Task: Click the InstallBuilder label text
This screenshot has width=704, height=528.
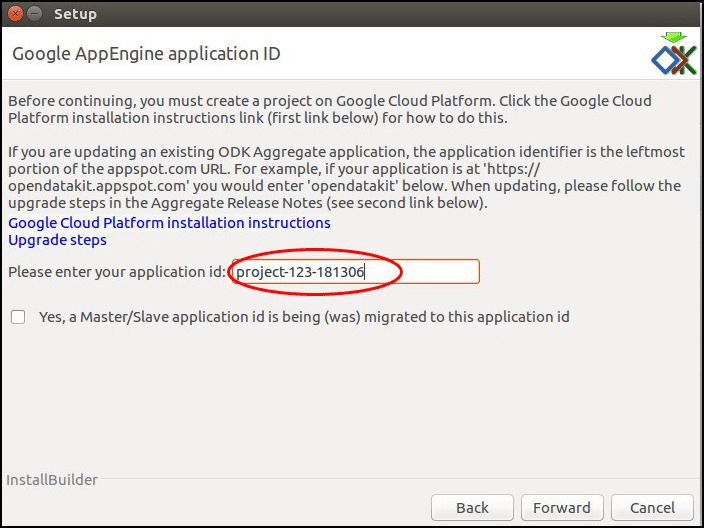Action: click(52, 480)
